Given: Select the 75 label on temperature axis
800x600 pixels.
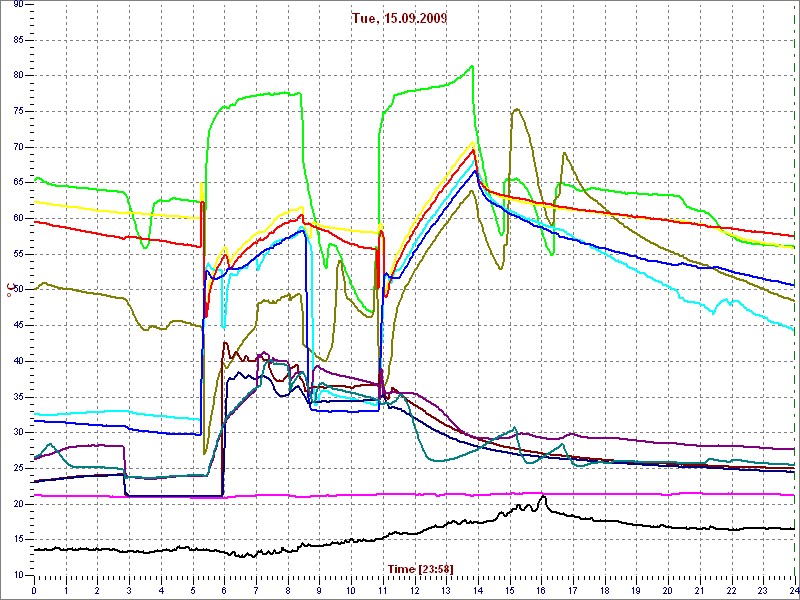Looking at the screenshot, I should coord(17,111).
